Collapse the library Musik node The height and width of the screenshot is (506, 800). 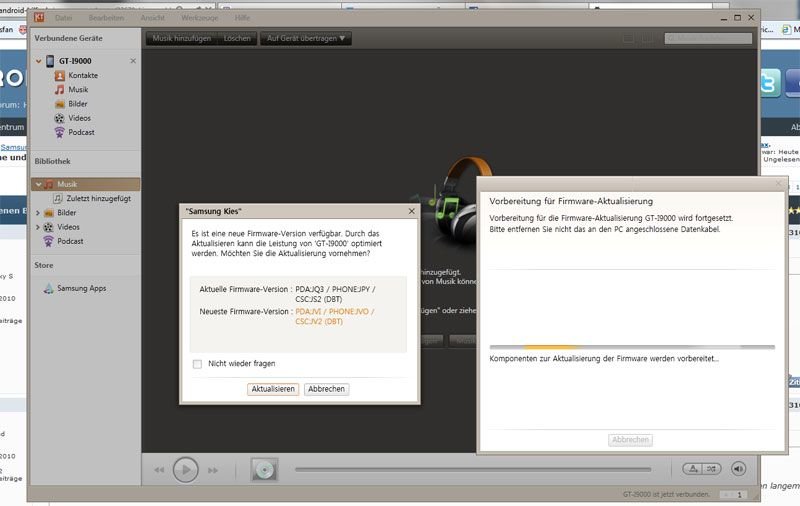point(38,184)
